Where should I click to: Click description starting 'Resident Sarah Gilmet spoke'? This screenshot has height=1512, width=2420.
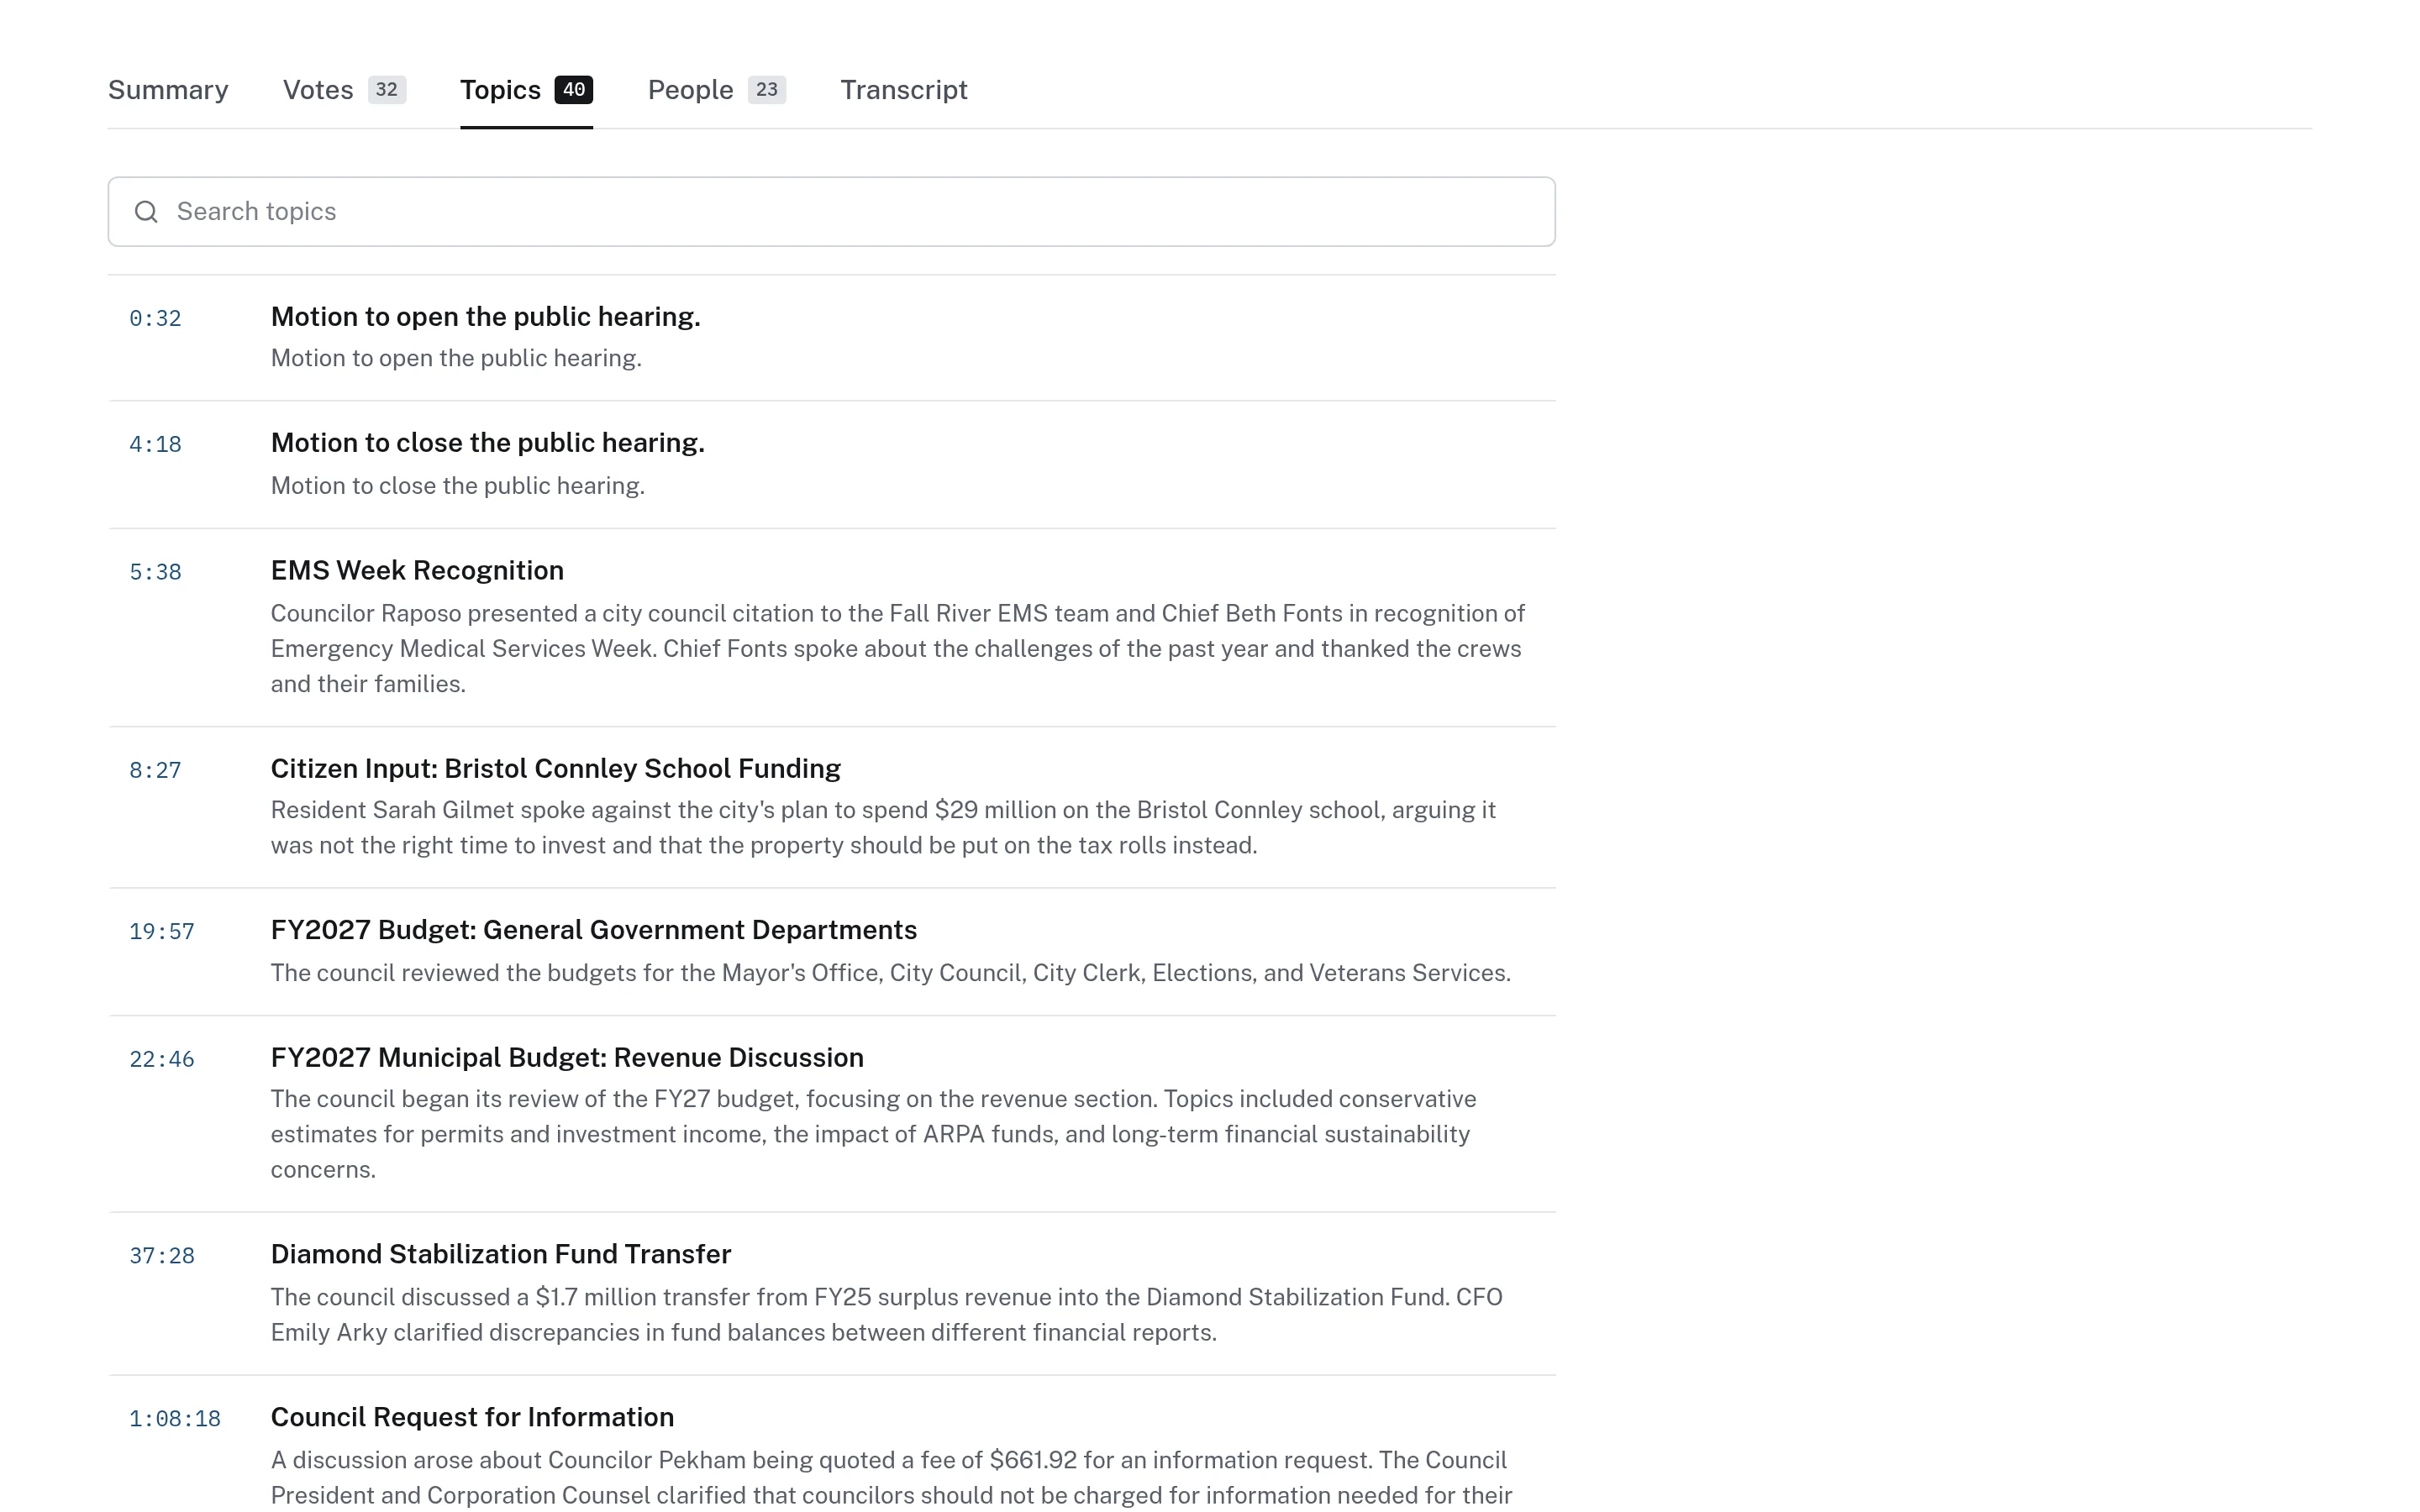point(883,828)
